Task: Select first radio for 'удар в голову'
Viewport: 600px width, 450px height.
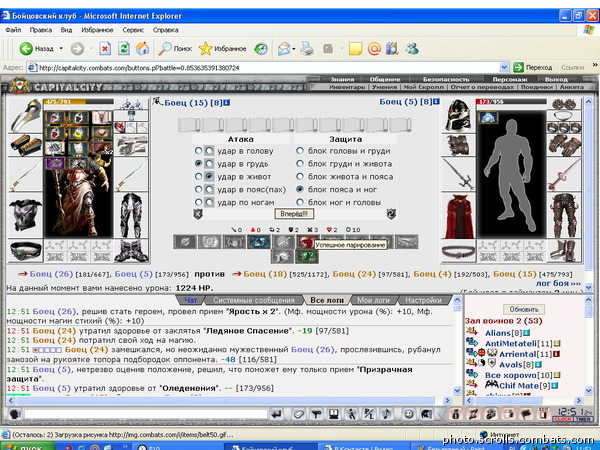Action: click(x=198, y=151)
